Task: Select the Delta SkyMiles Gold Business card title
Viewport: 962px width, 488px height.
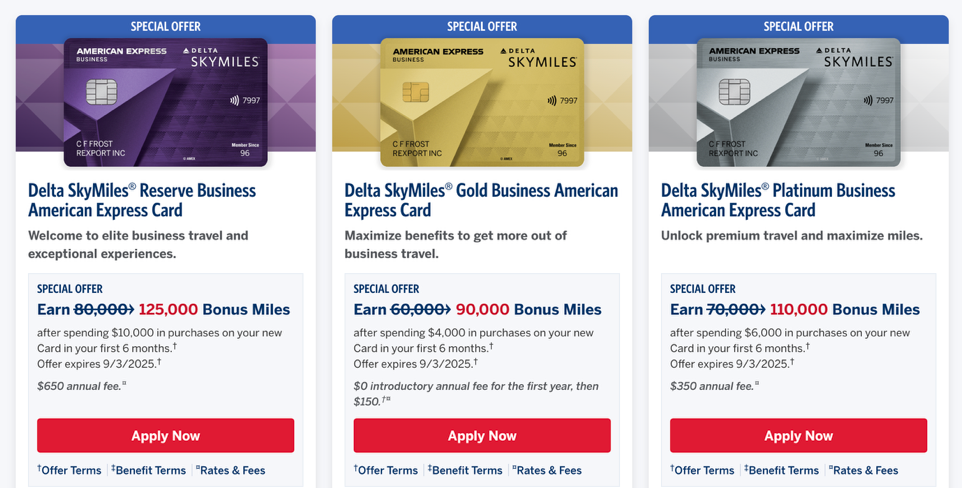Action: coord(482,200)
